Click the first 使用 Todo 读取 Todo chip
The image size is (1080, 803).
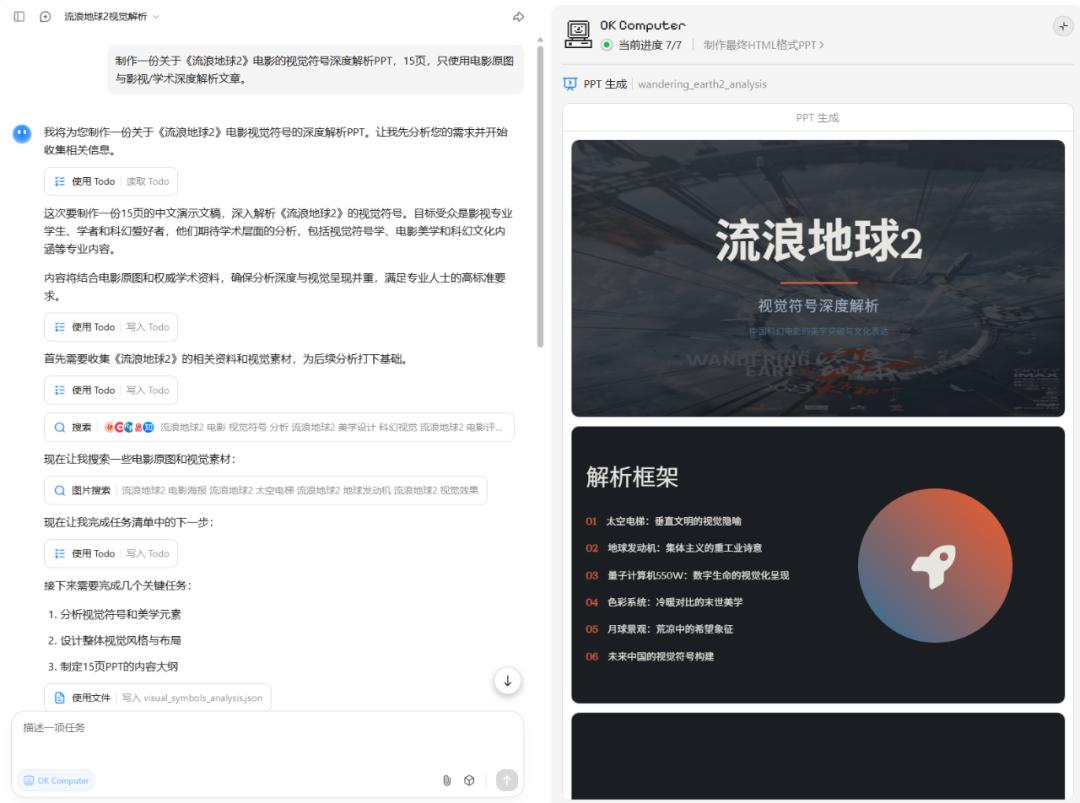(x=110, y=181)
